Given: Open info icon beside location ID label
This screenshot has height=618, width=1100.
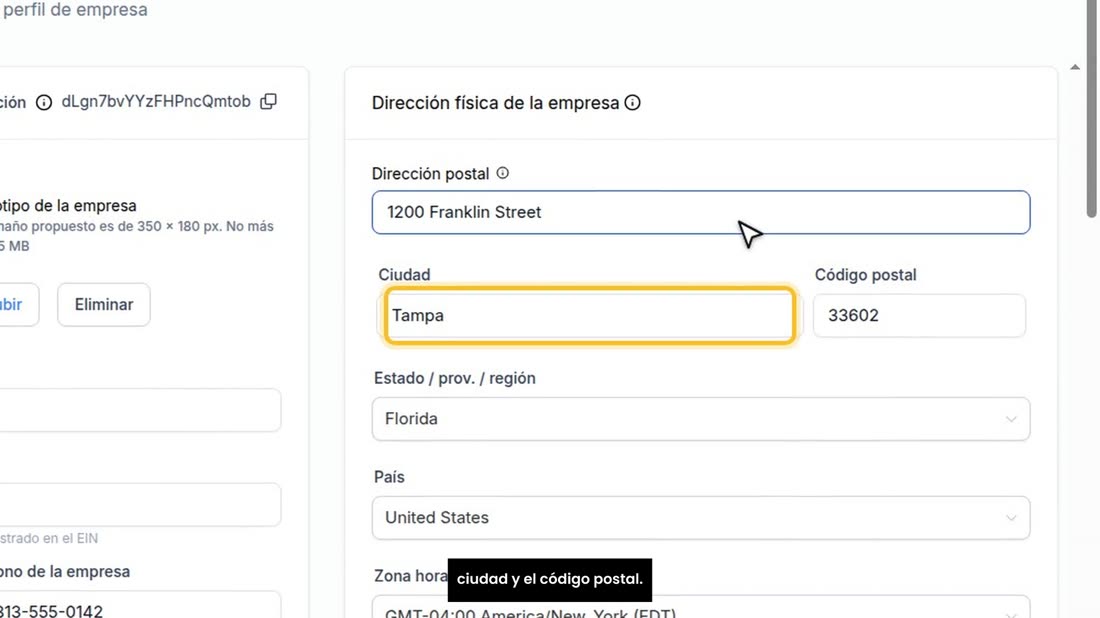Looking at the screenshot, I should [x=43, y=102].
